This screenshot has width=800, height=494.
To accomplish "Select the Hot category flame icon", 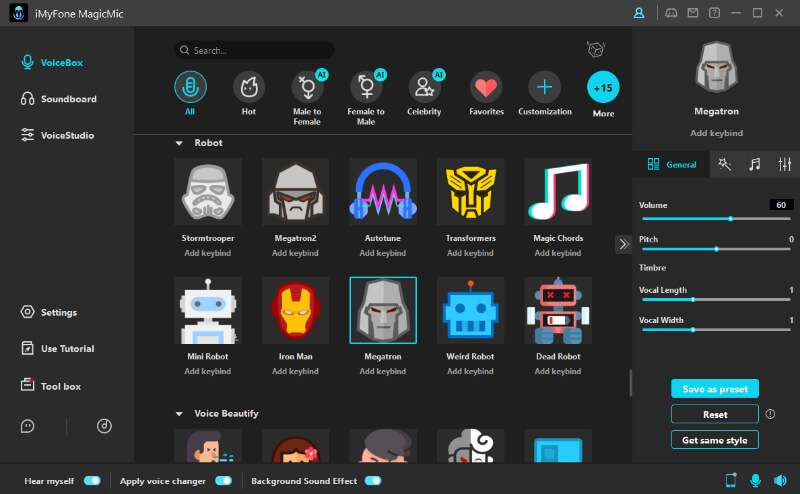I will click(249, 87).
